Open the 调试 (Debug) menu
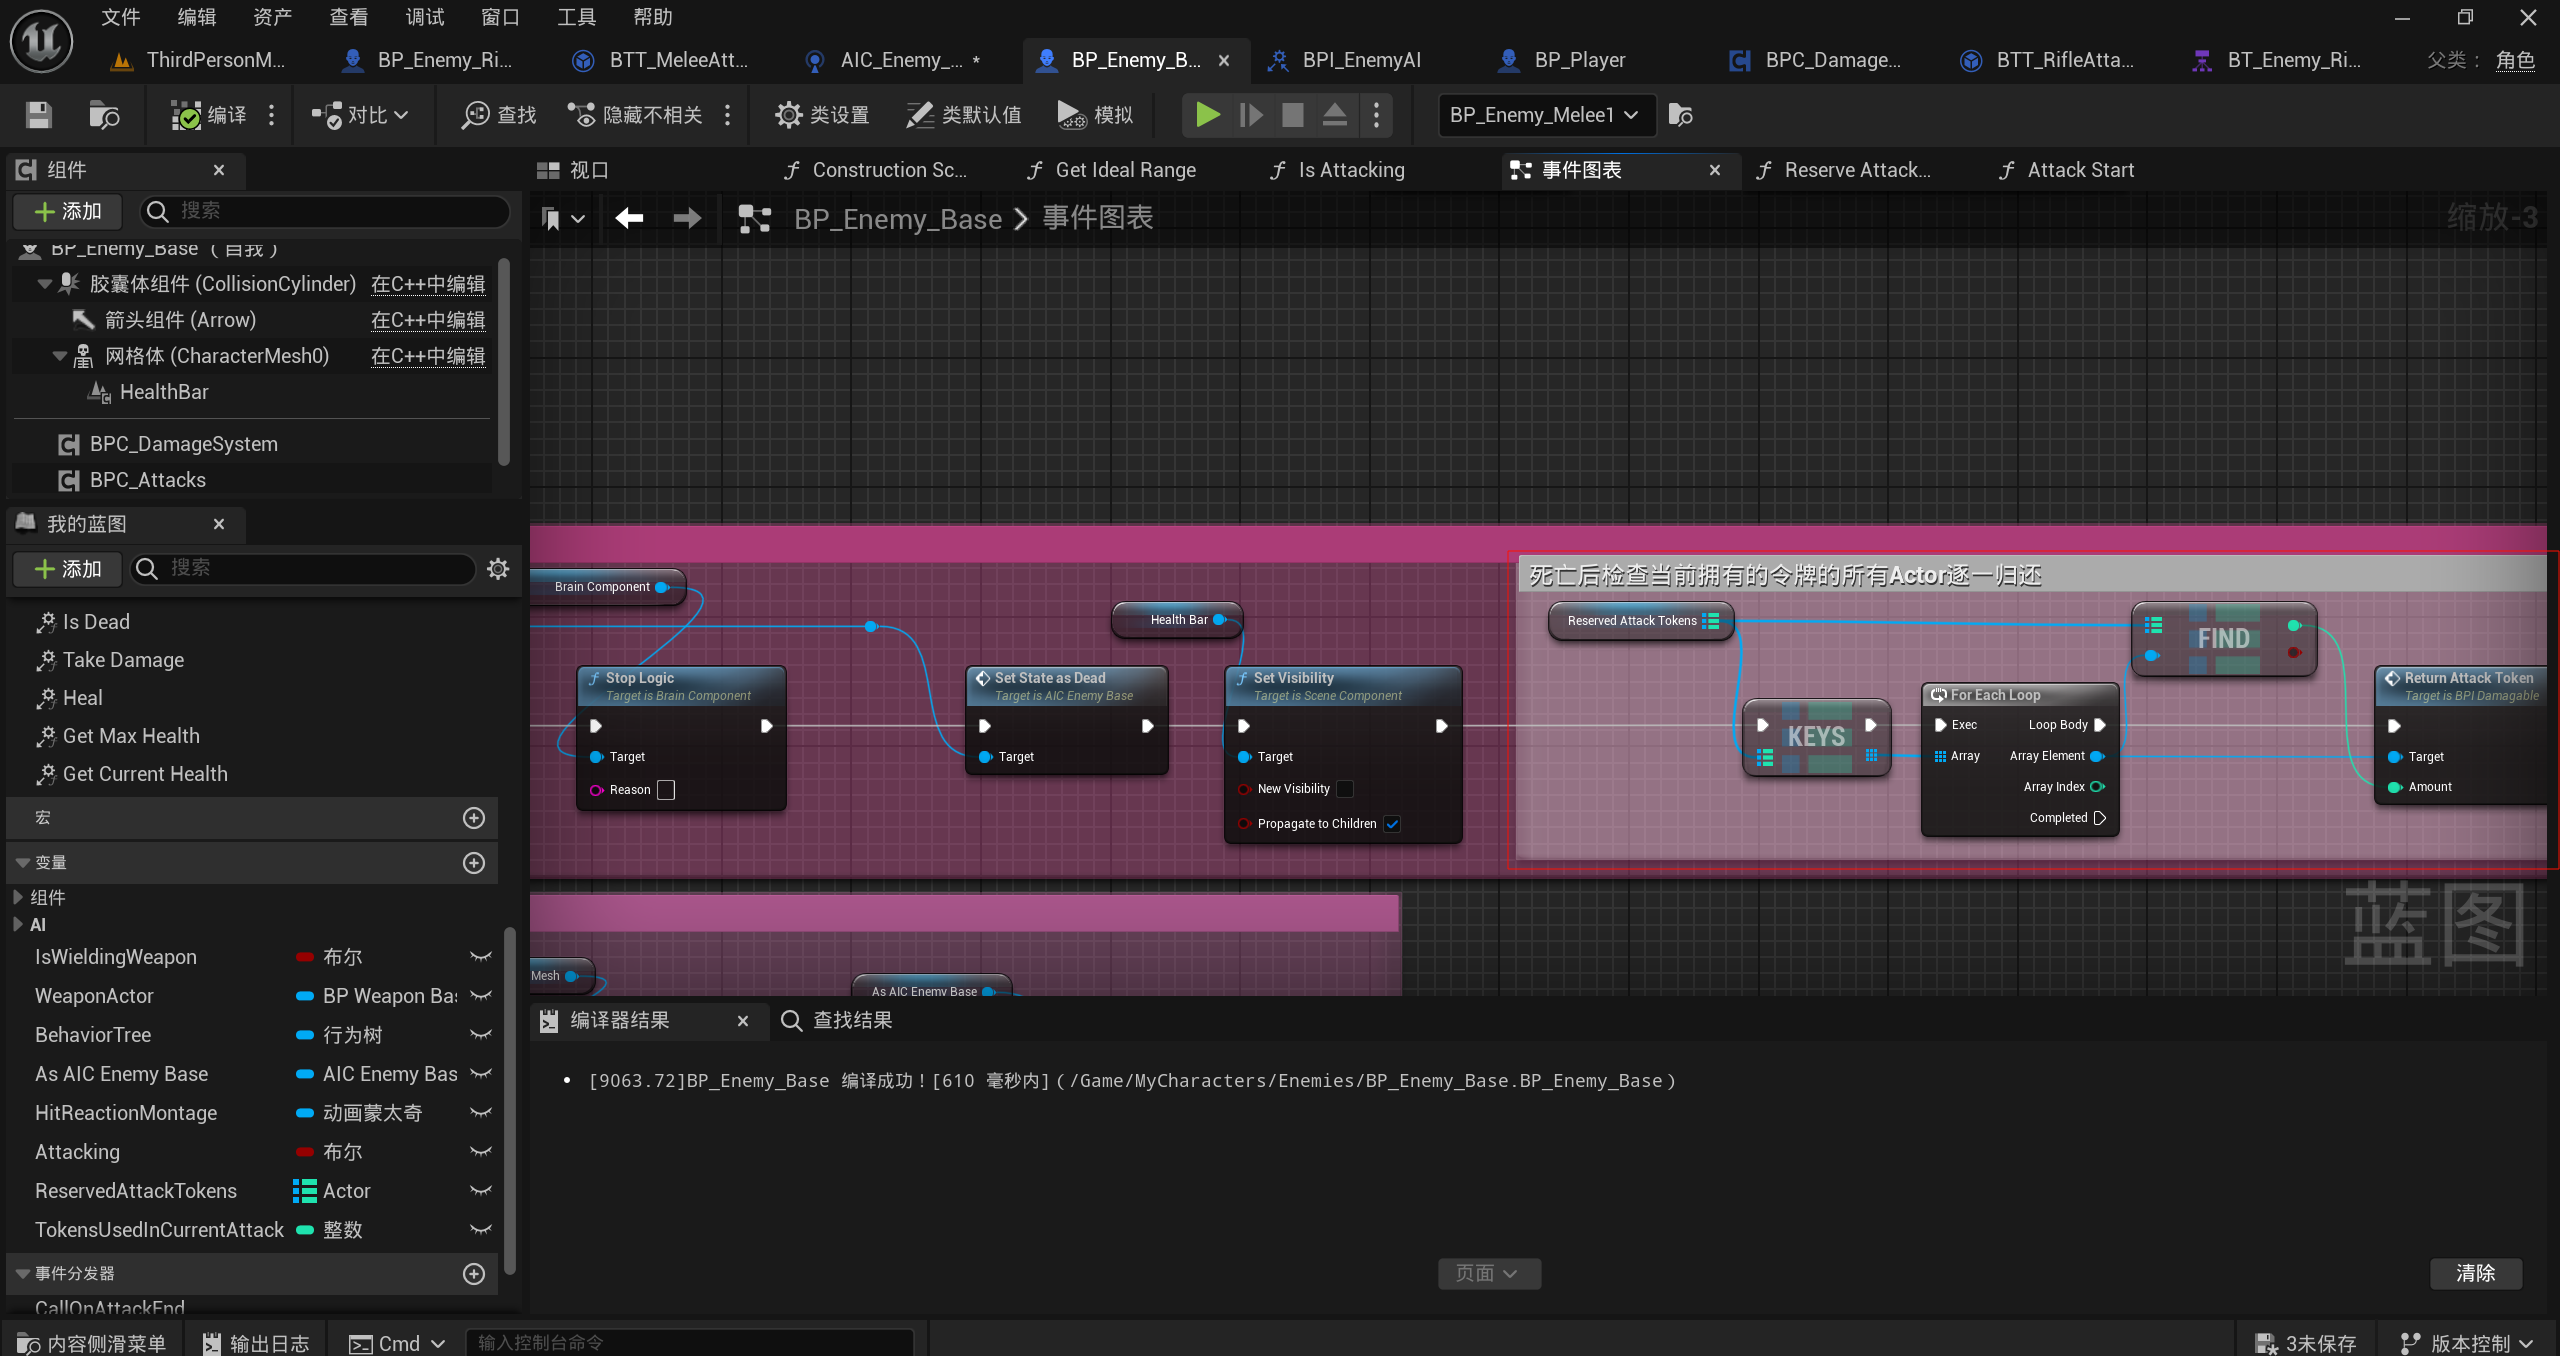The width and height of the screenshot is (2560, 1356). [x=424, y=17]
